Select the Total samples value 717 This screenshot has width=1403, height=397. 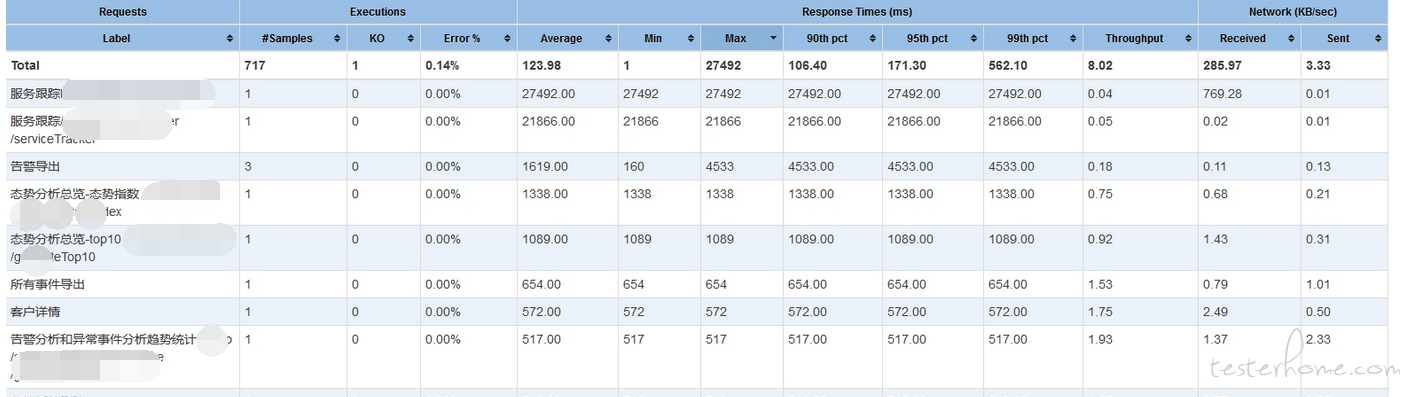click(254, 65)
